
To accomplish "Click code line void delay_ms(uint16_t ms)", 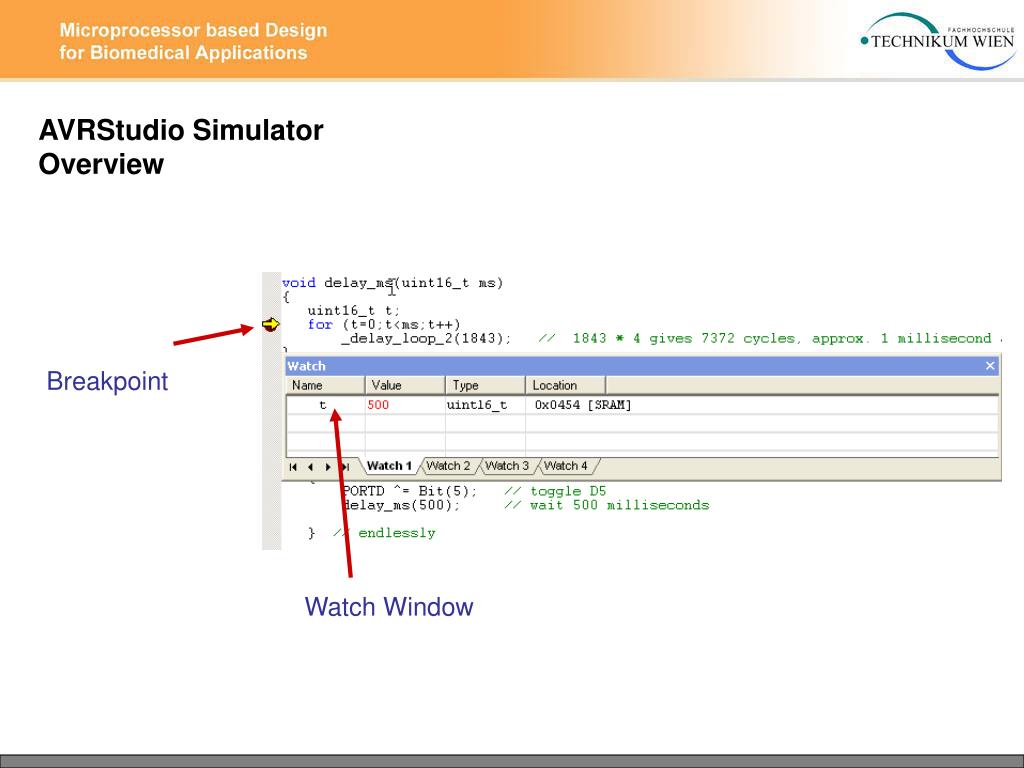I will tap(392, 283).
